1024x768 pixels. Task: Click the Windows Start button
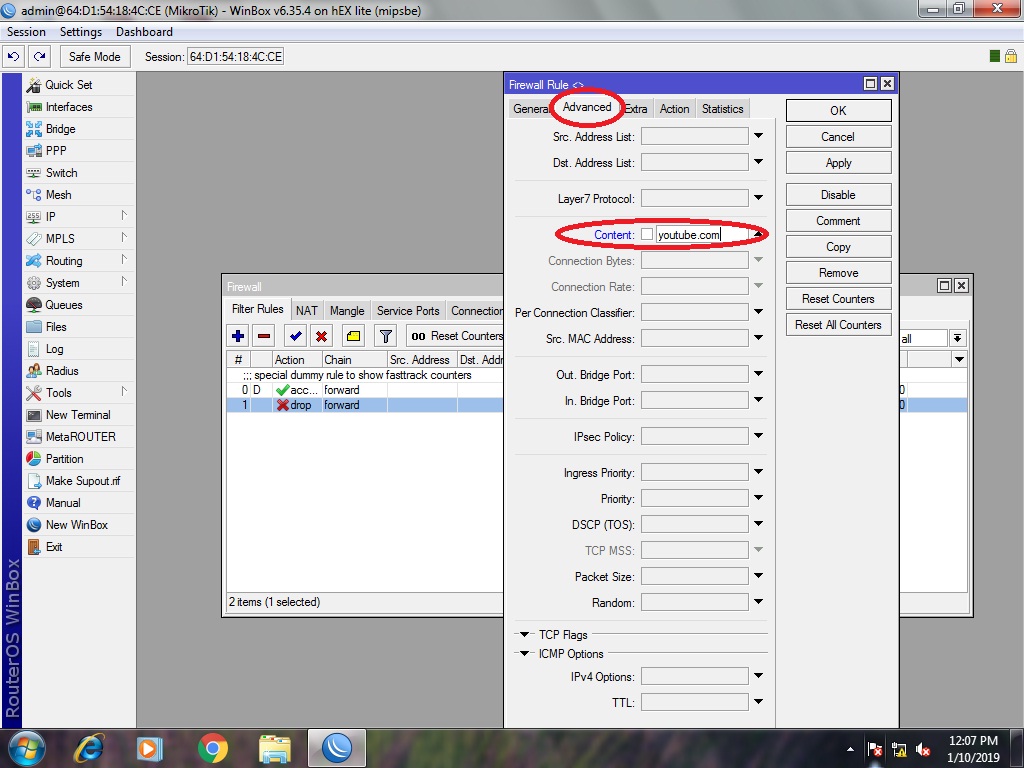pyautogui.click(x=26, y=748)
